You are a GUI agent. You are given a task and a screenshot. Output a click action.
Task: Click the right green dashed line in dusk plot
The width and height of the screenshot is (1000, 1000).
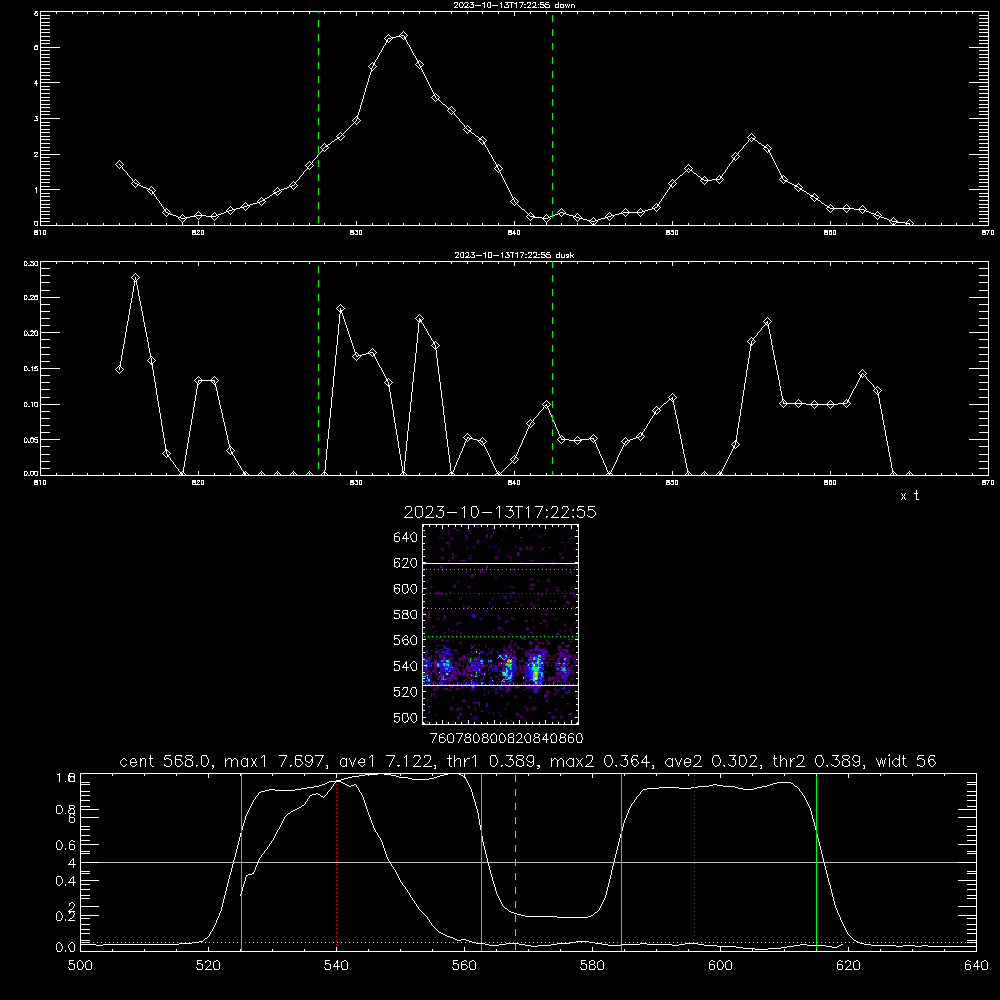point(552,368)
